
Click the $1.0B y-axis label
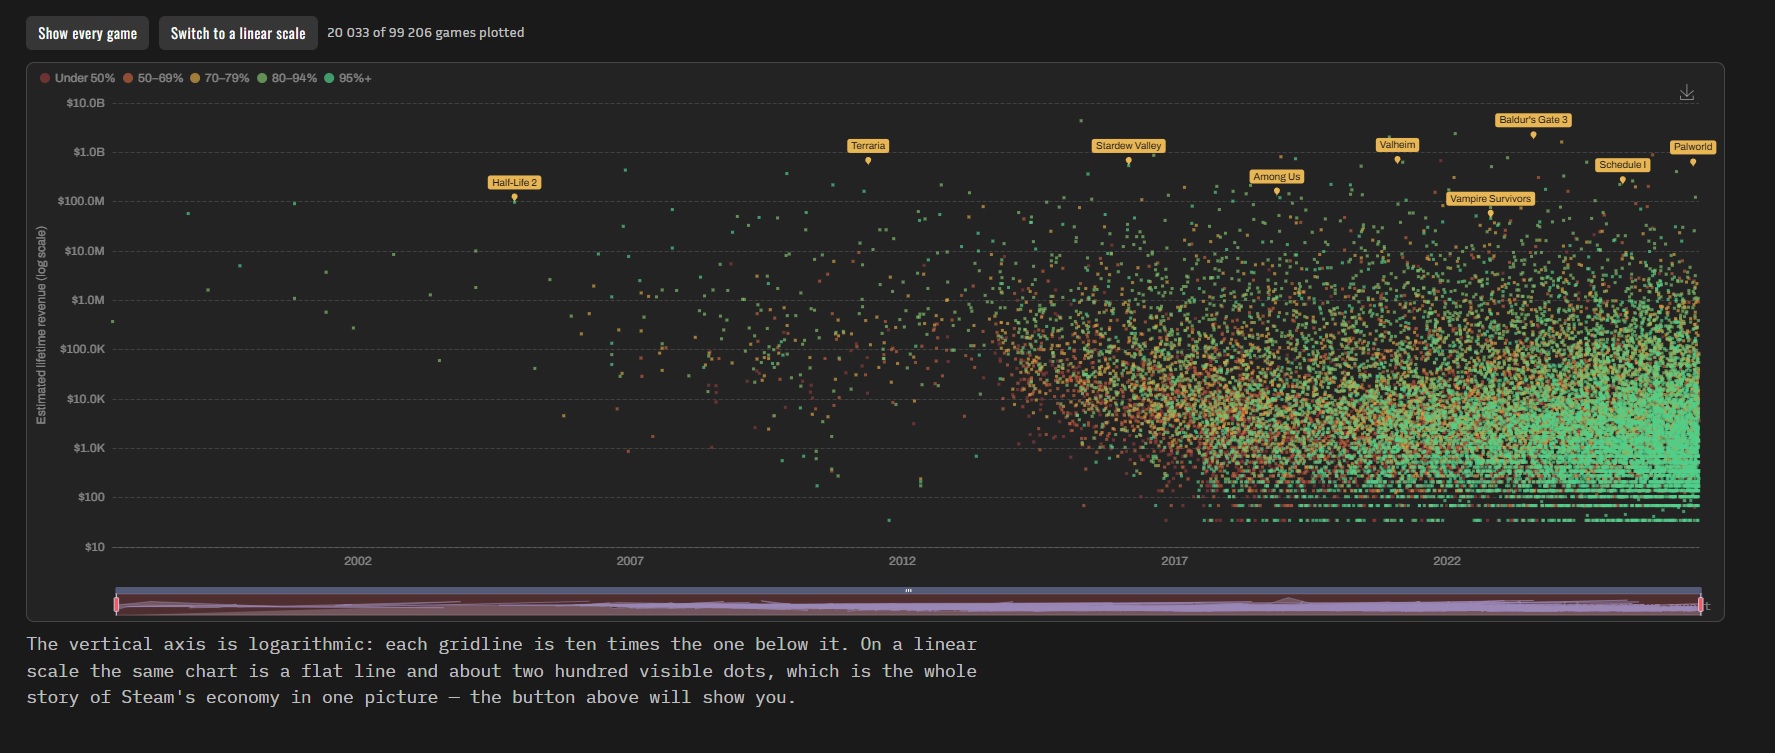click(88, 152)
